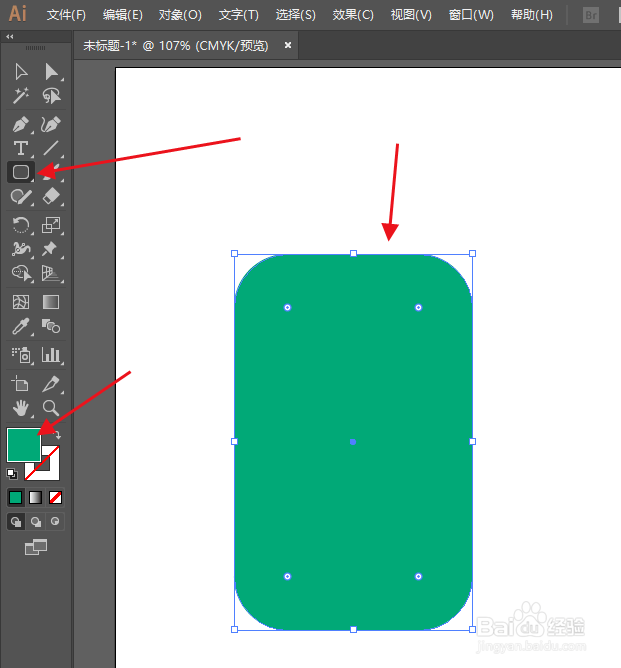Select the Puppet Warp pin tool

click(x=50, y=249)
